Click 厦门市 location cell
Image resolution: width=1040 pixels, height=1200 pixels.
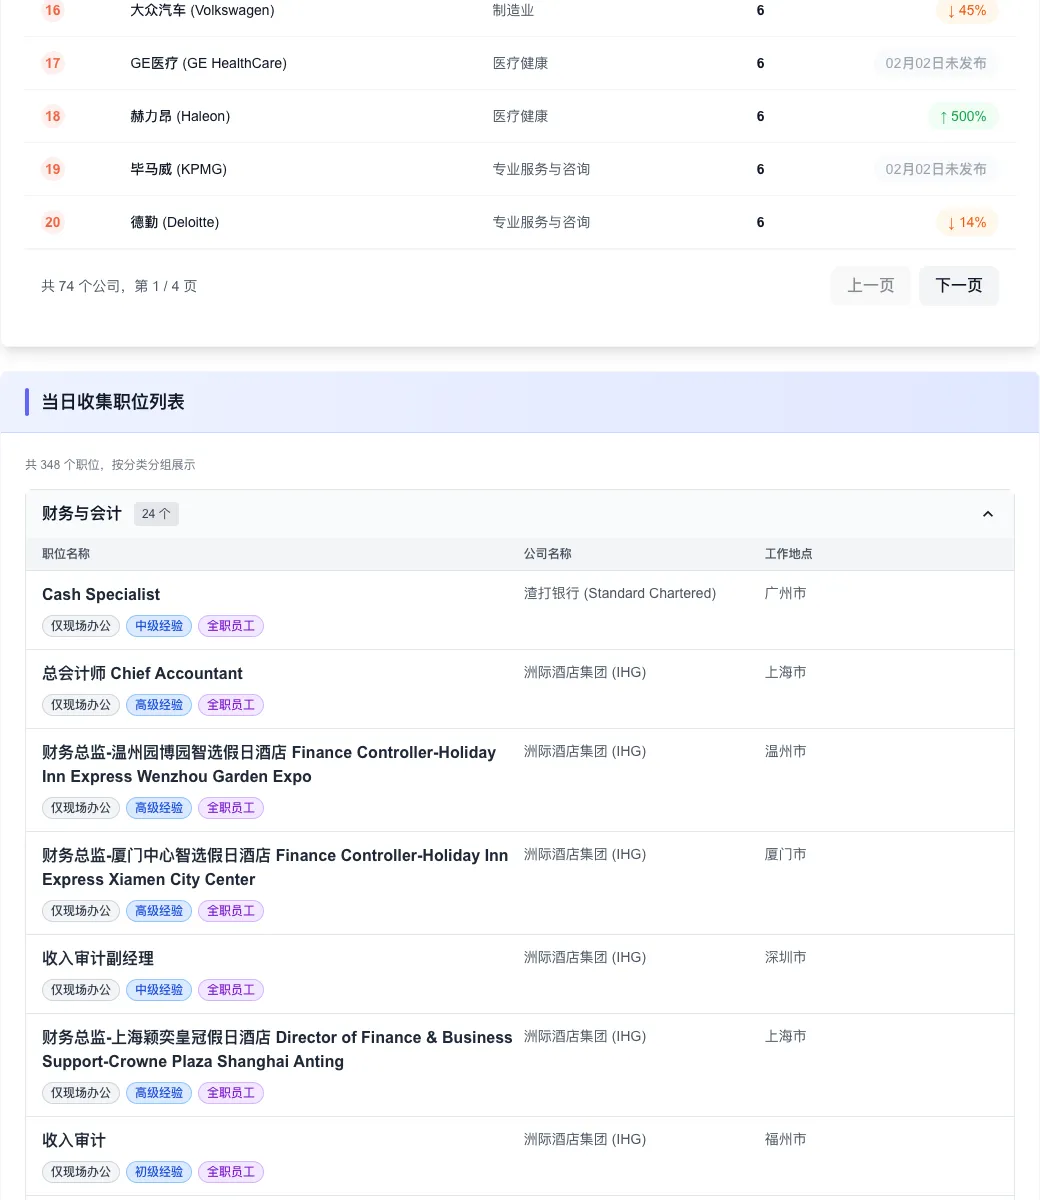(x=786, y=854)
